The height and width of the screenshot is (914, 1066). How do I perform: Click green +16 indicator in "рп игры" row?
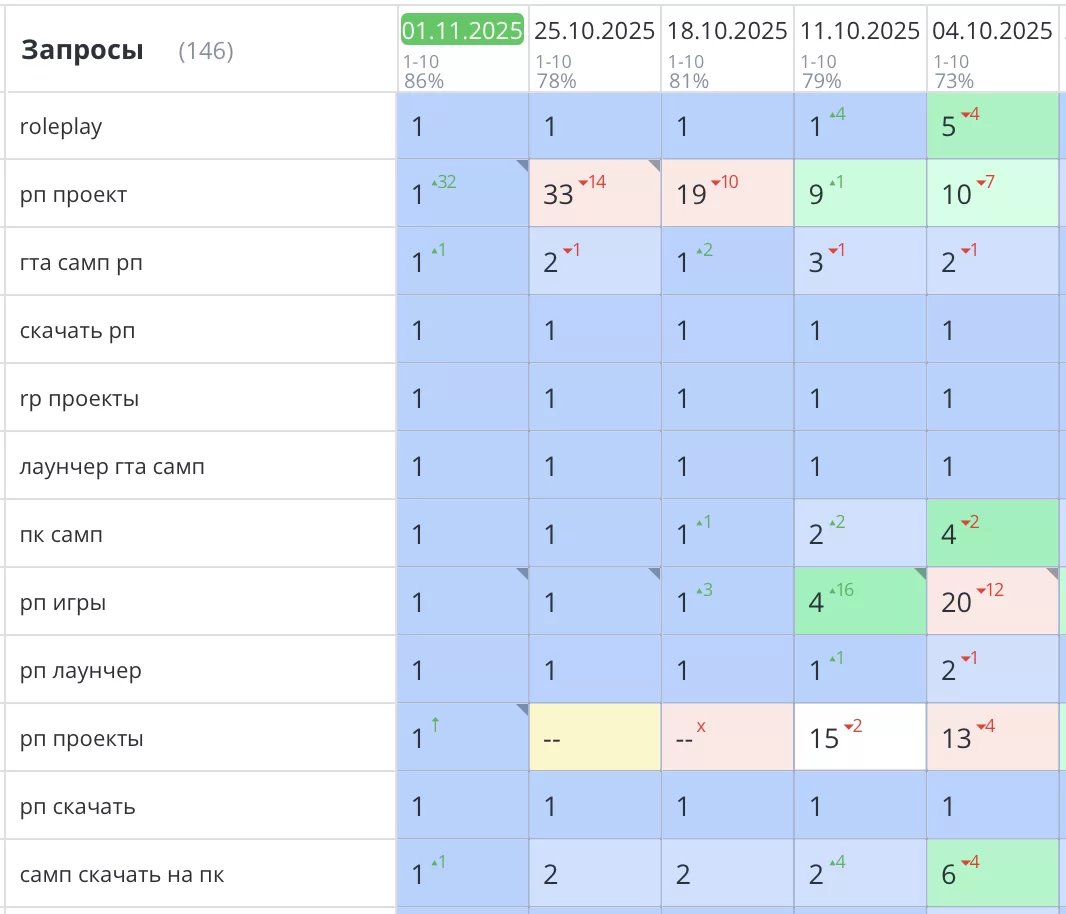click(840, 590)
